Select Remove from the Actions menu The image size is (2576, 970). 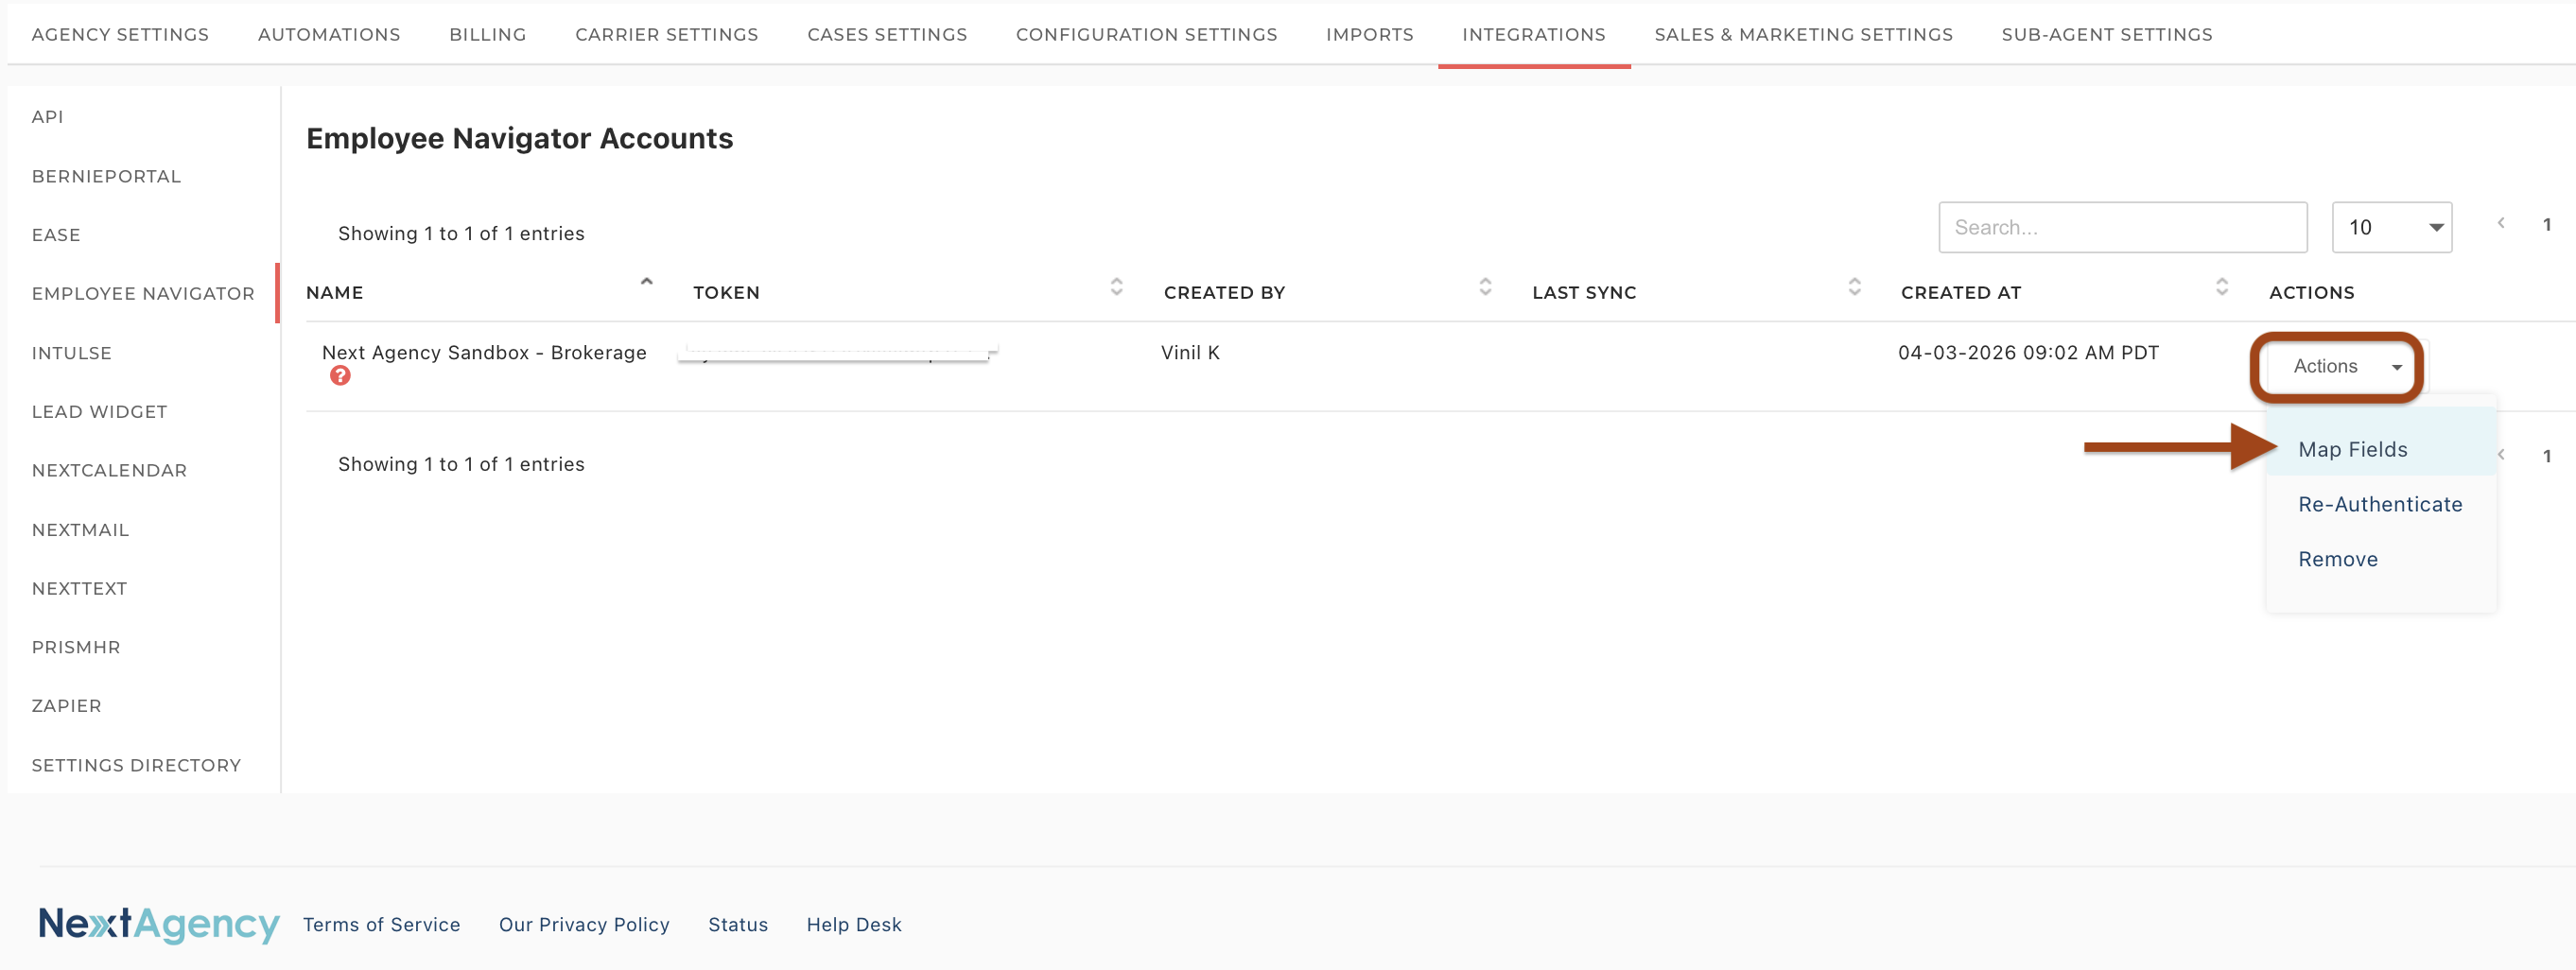coord(2337,560)
